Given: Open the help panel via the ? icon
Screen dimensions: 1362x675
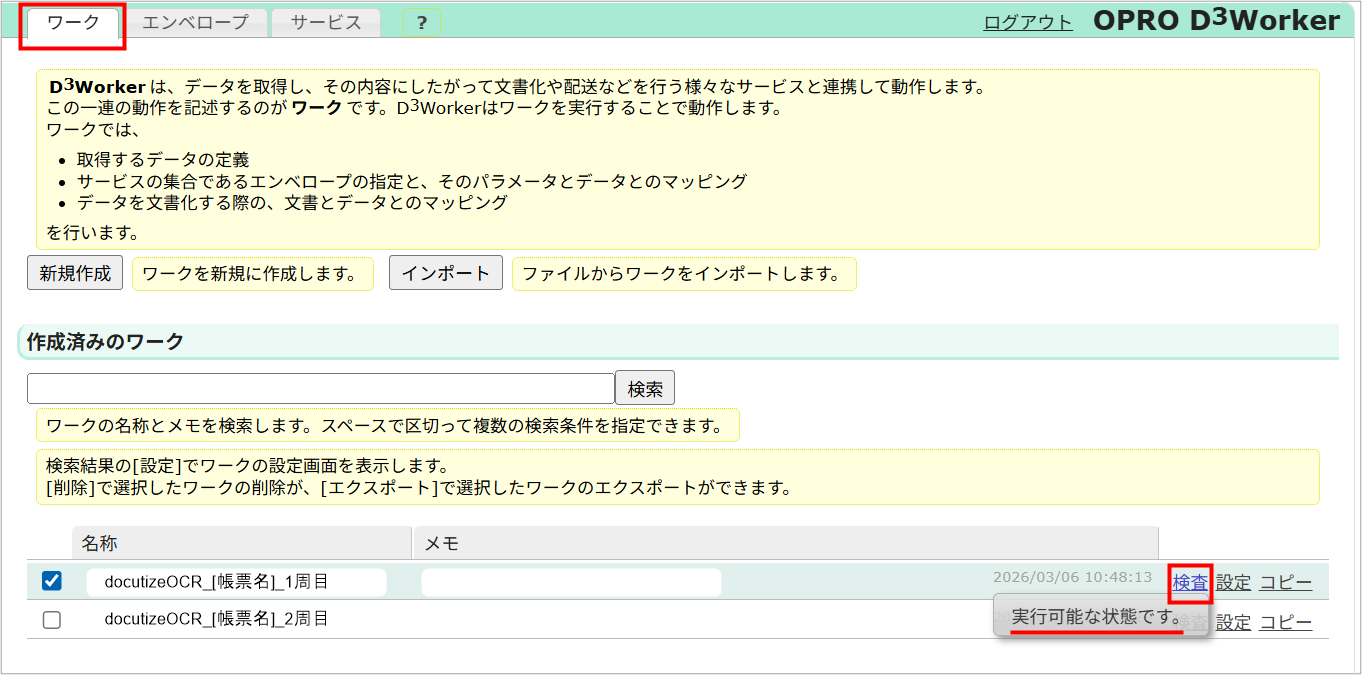Looking at the screenshot, I should coord(421,21).
